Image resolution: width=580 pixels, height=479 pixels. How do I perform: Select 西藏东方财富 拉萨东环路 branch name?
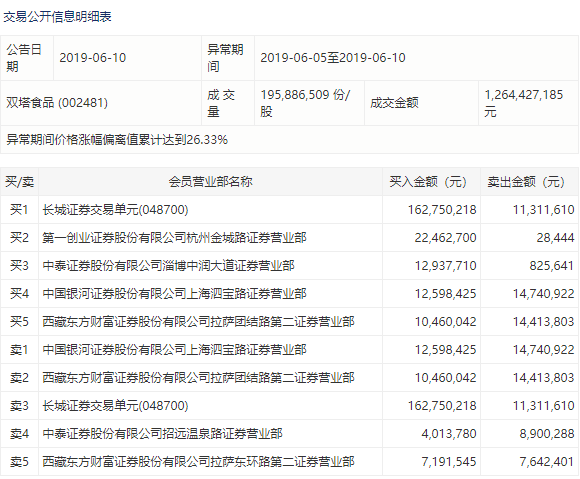point(198,462)
